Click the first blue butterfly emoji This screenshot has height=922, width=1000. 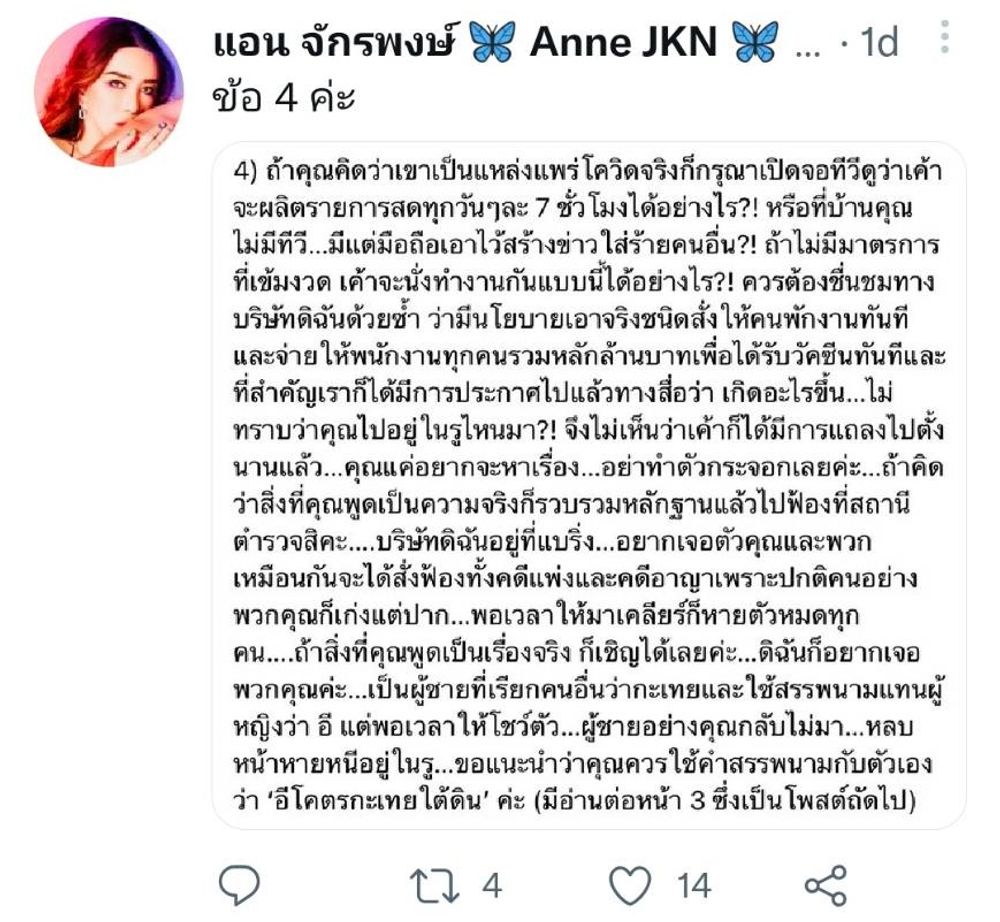point(491,42)
